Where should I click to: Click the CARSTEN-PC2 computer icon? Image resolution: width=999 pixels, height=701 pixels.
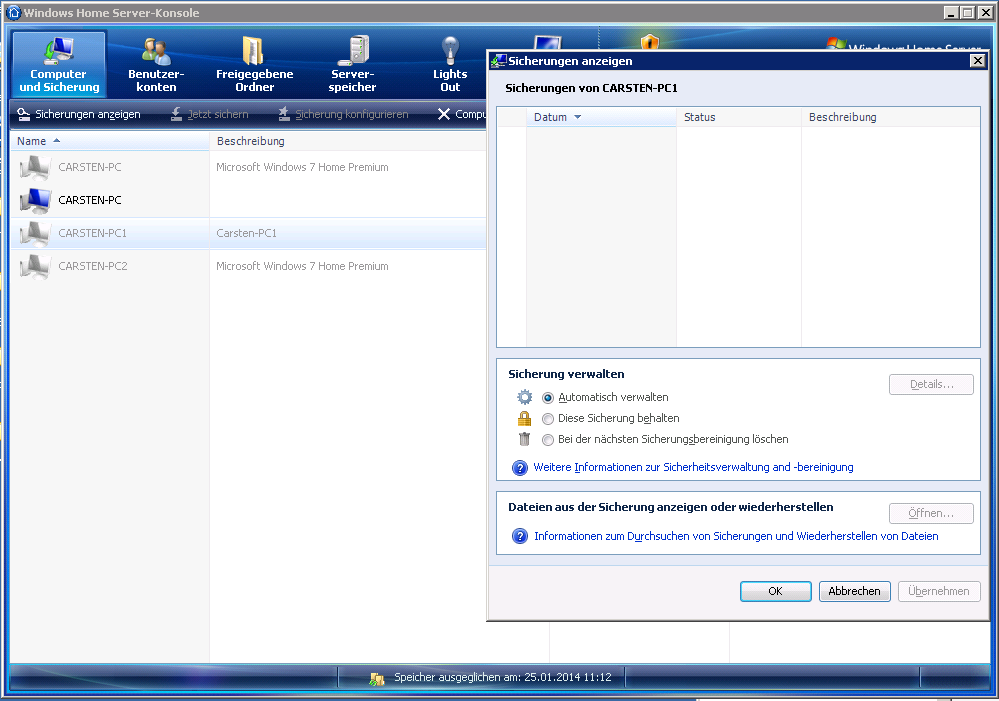(35, 266)
